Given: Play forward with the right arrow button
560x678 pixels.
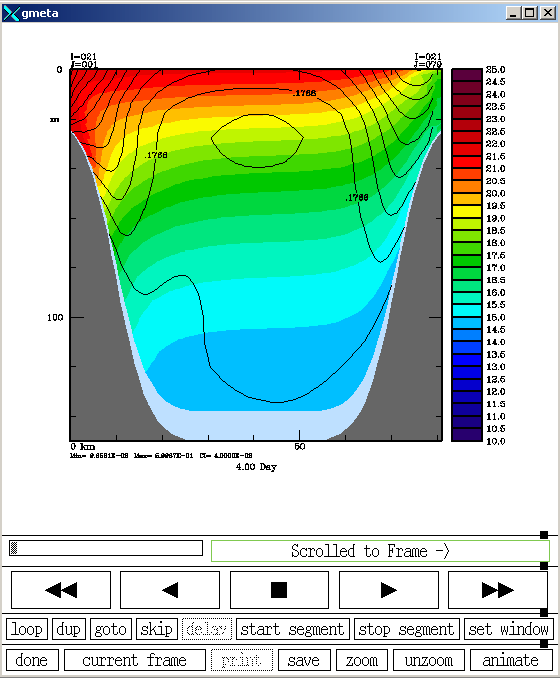Looking at the screenshot, I should (389, 590).
